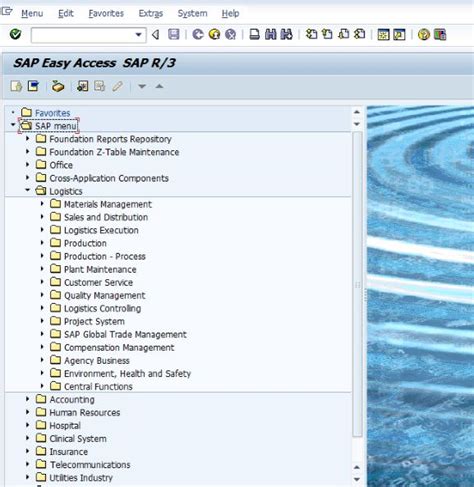Click the Save diskette icon
The height and width of the screenshot is (487, 474).
174,34
